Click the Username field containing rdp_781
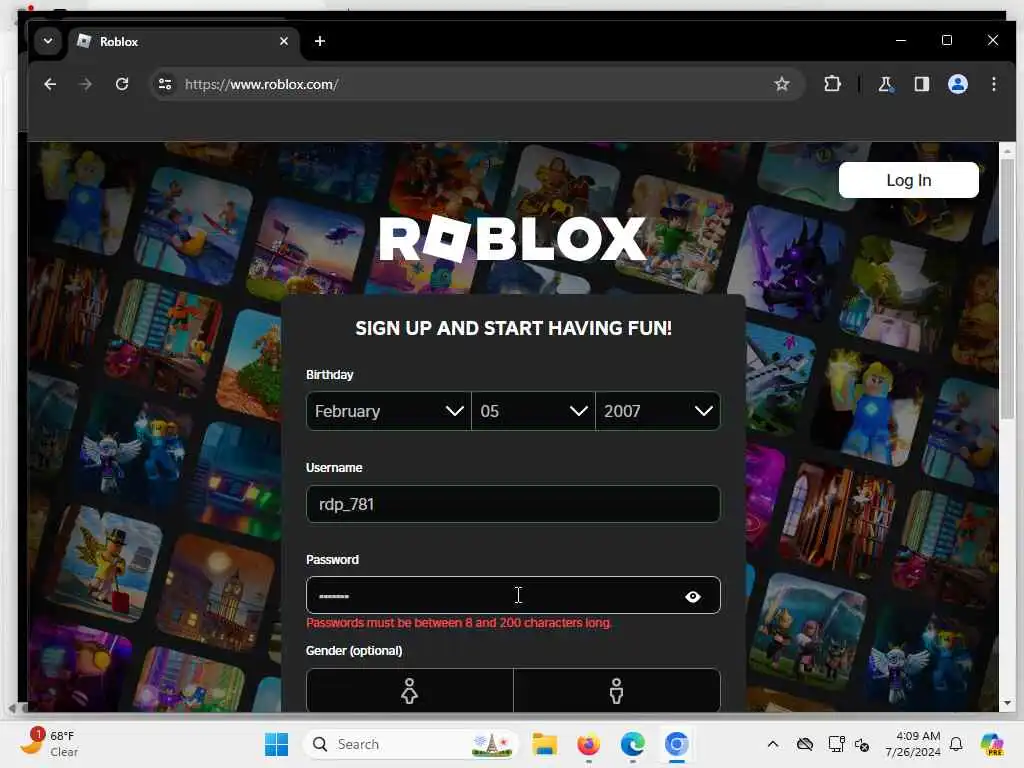Image resolution: width=1024 pixels, height=768 pixels. pos(513,504)
